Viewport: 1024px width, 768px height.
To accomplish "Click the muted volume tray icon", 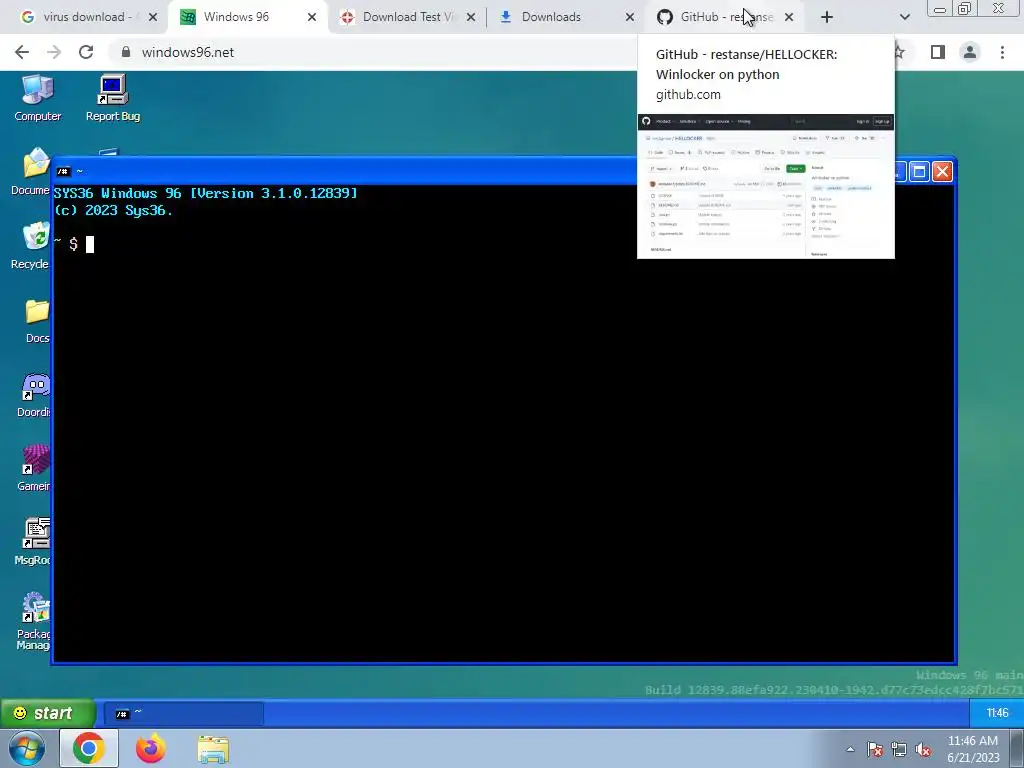I will (923, 749).
